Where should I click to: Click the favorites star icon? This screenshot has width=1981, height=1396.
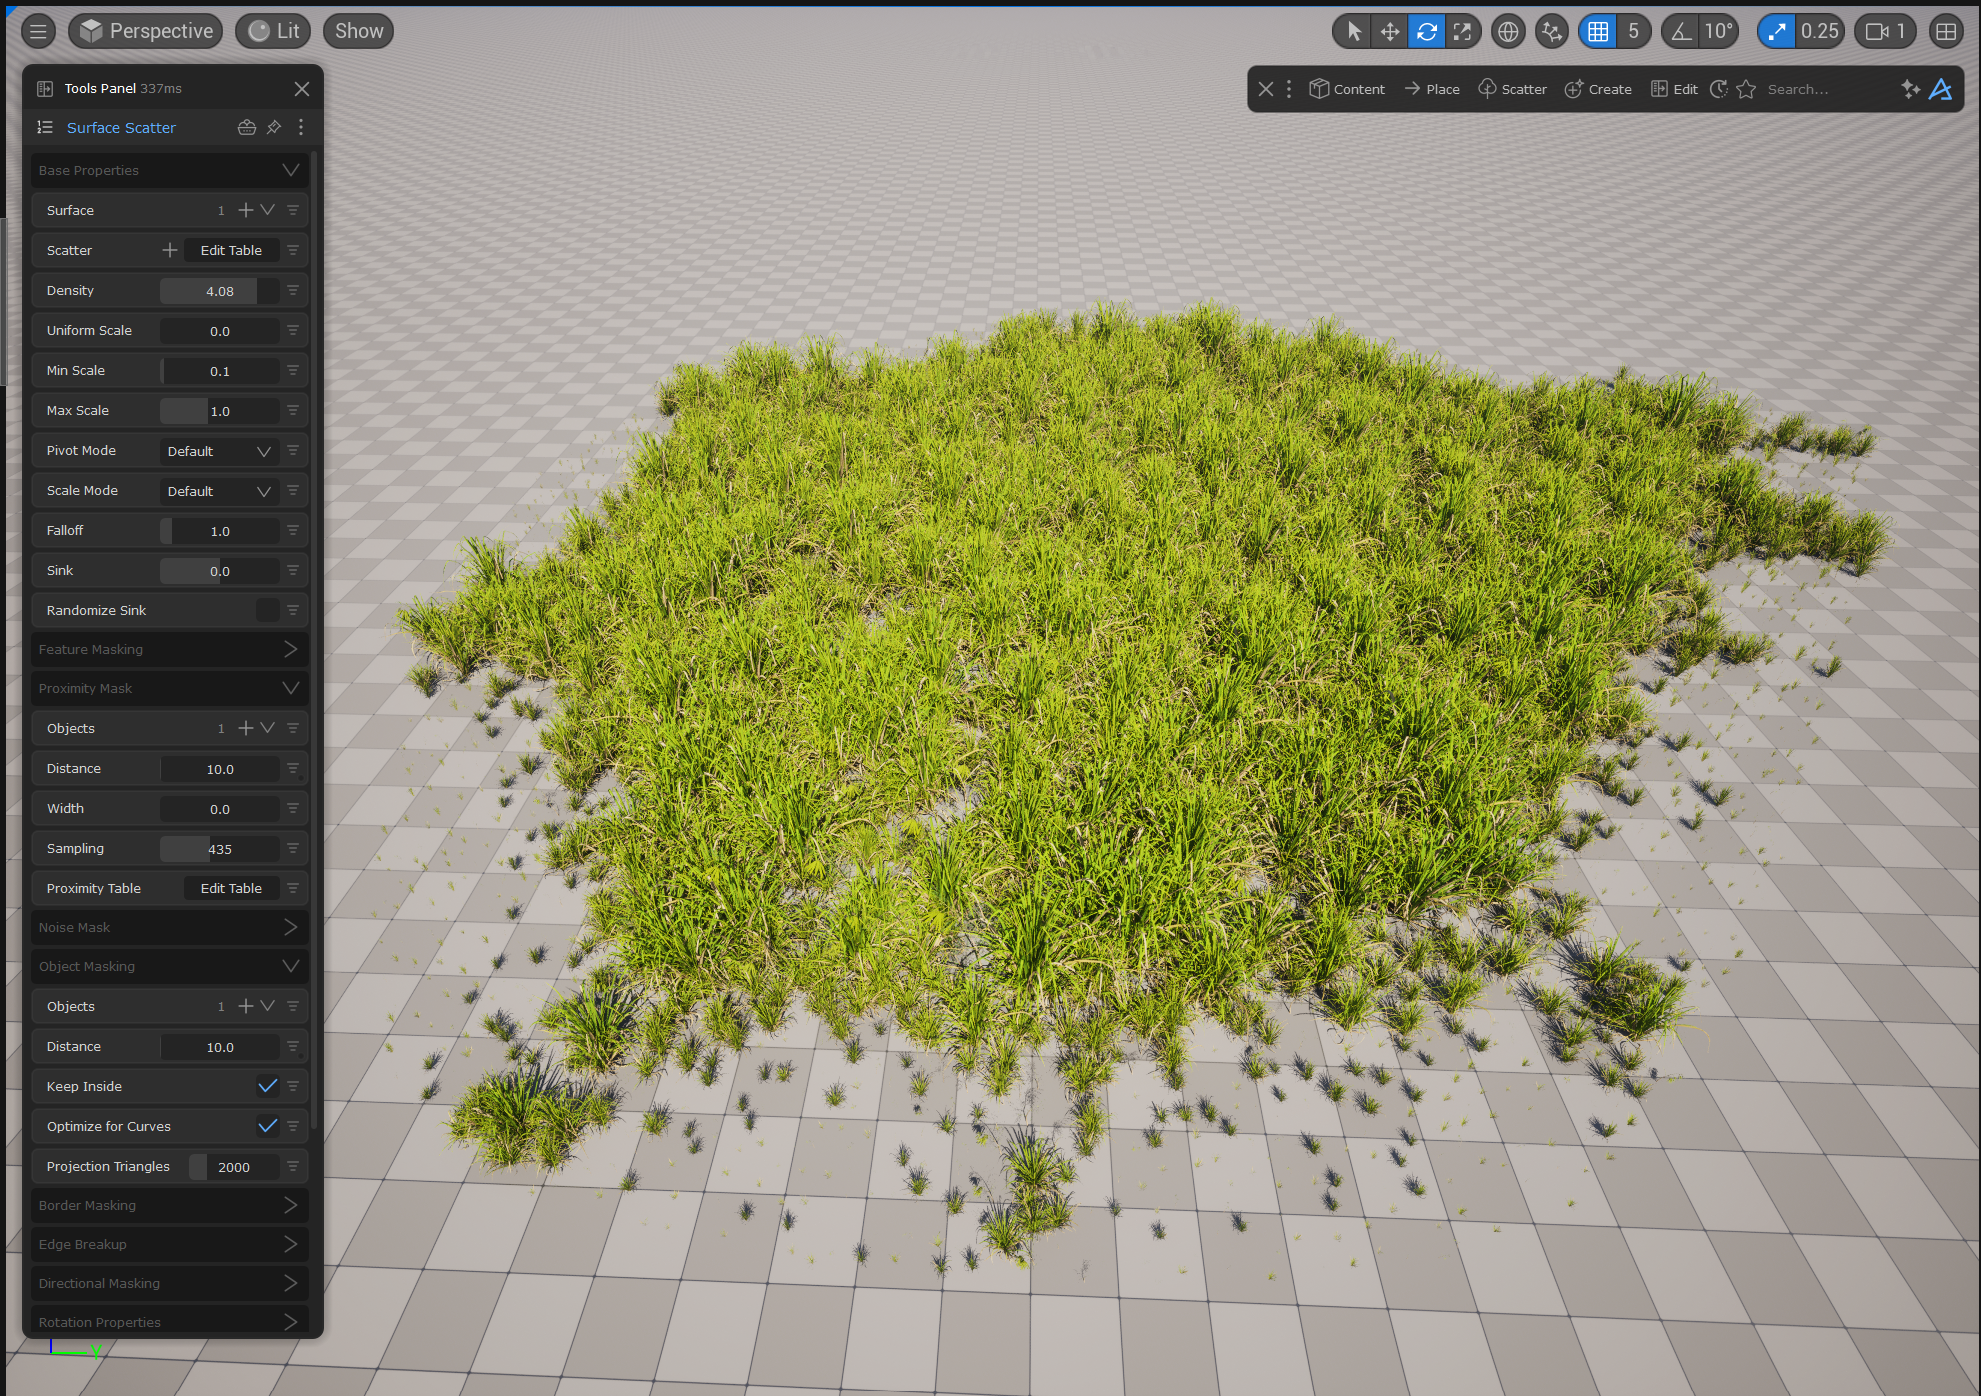(x=1746, y=89)
